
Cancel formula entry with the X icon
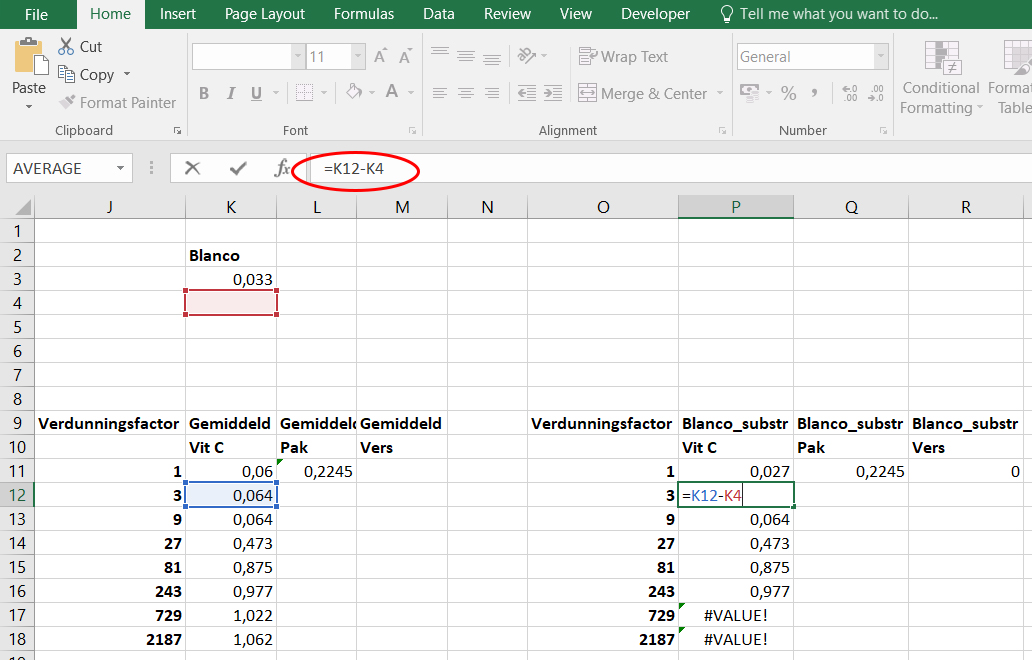click(192, 168)
